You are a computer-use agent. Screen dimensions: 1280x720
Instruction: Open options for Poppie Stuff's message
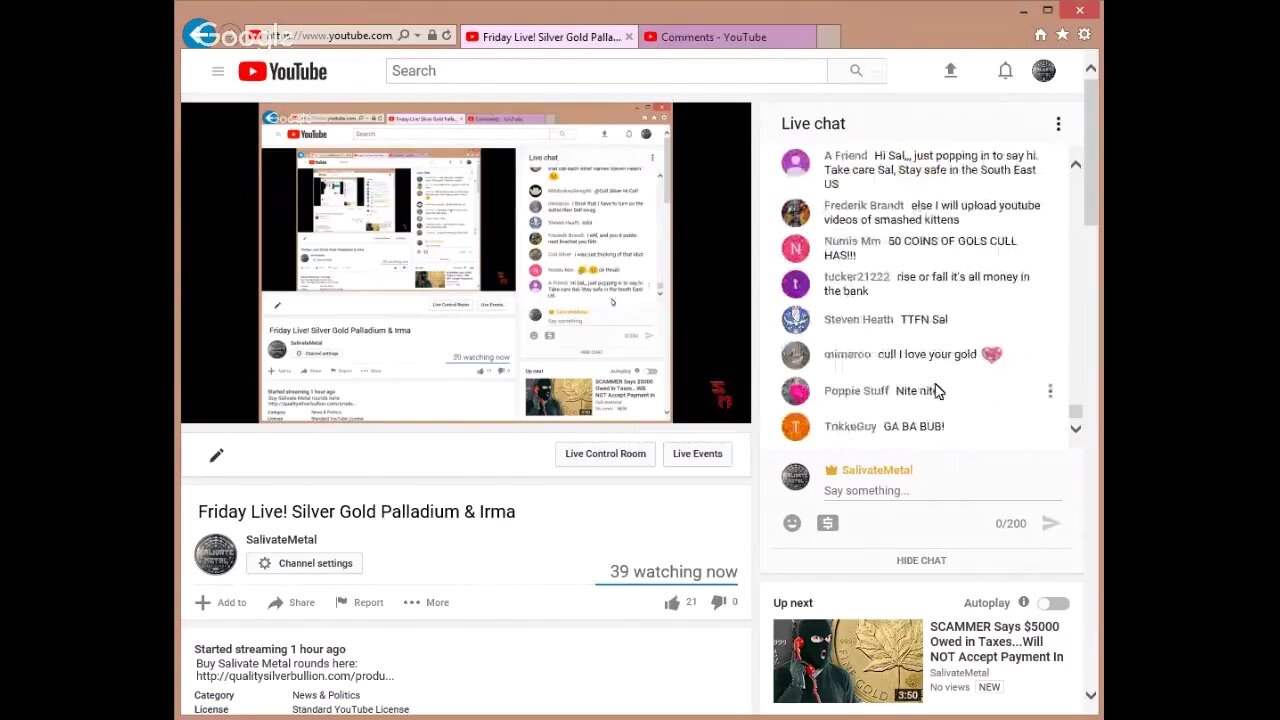click(x=1050, y=391)
